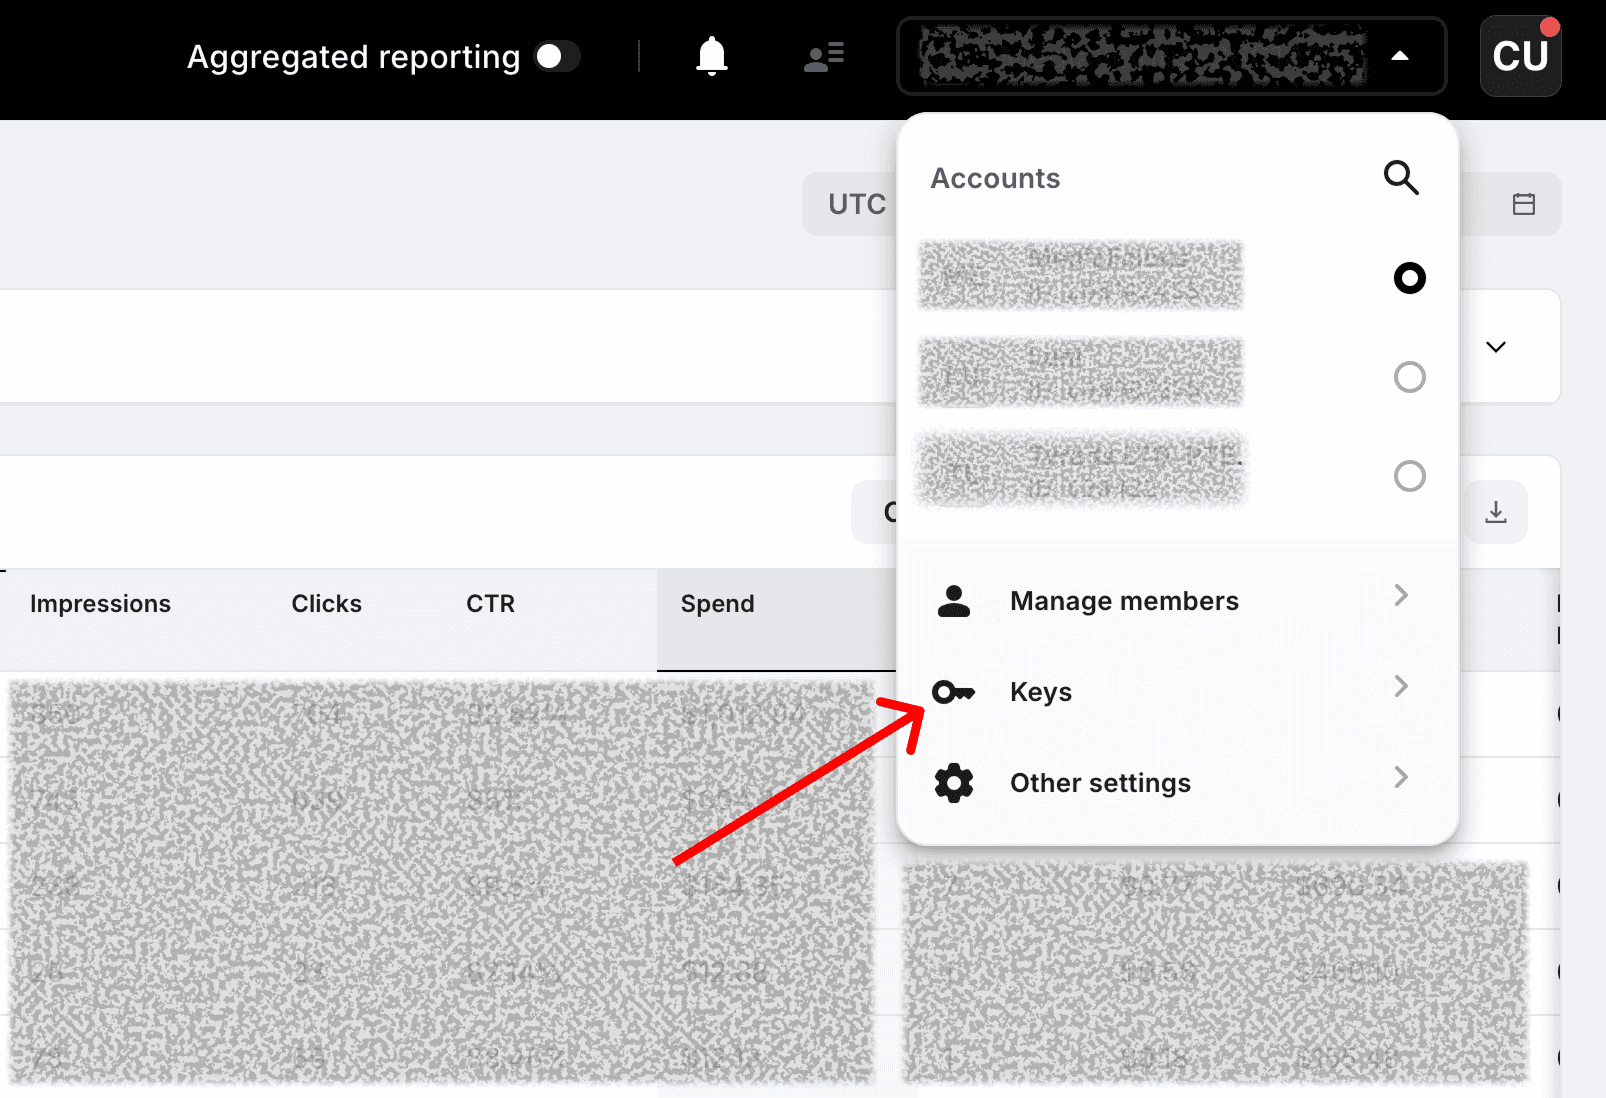The image size is (1606, 1098).
Task: Sort by Impressions column header
Action: pyautogui.click(x=100, y=604)
